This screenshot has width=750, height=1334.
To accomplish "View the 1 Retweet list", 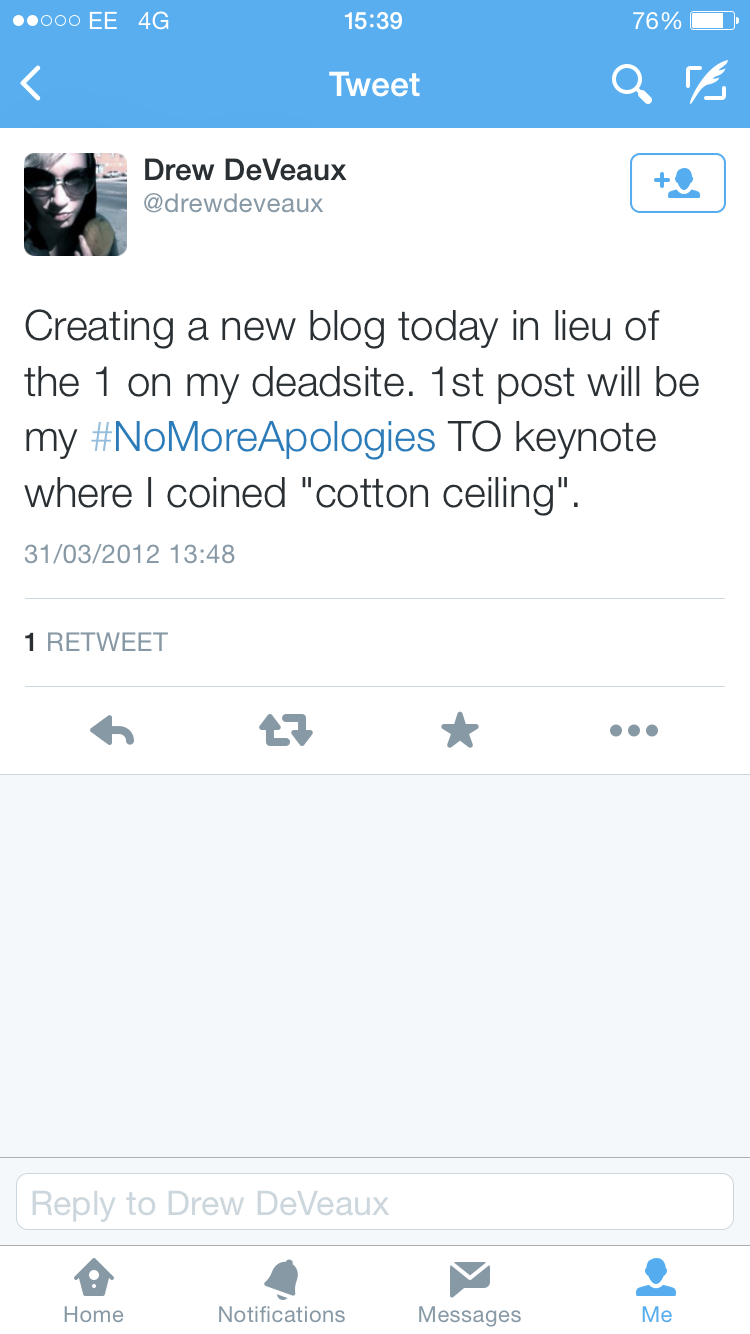I will pyautogui.click(x=96, y=642).
